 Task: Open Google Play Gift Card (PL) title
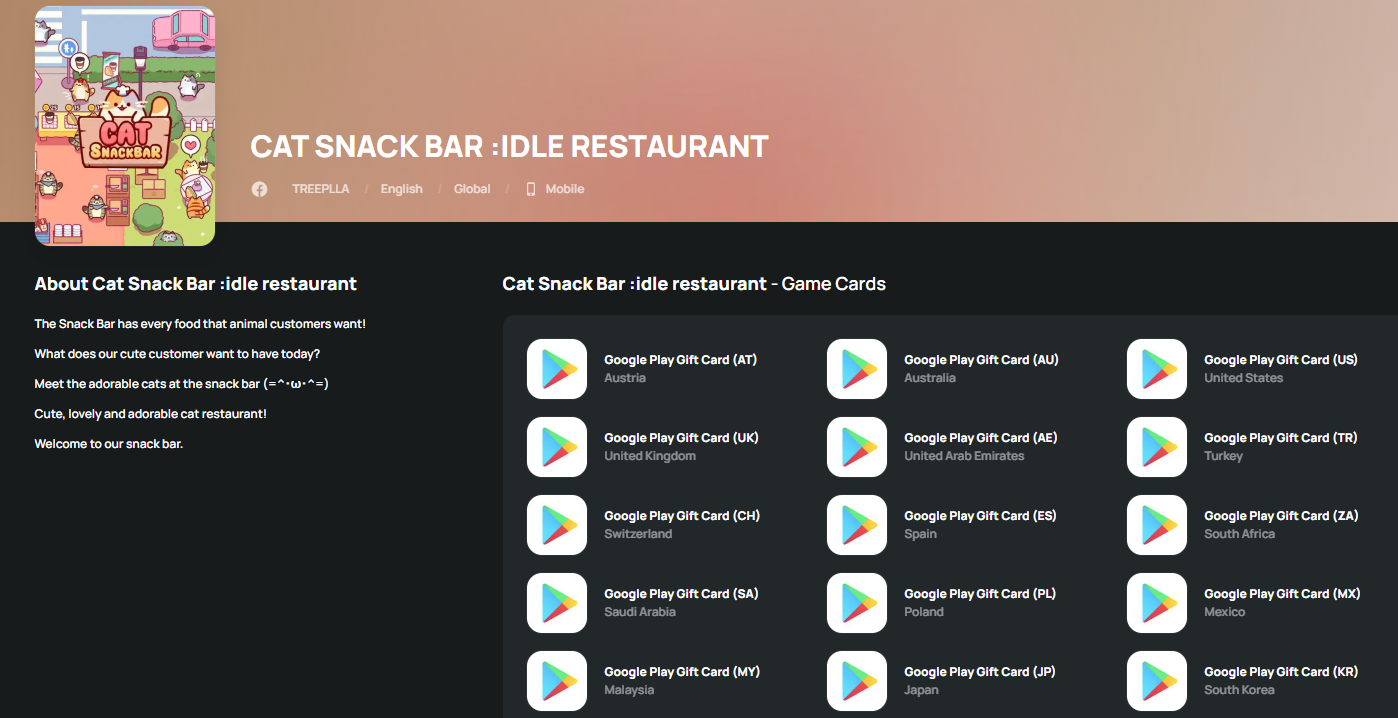[x=980, y=594]
